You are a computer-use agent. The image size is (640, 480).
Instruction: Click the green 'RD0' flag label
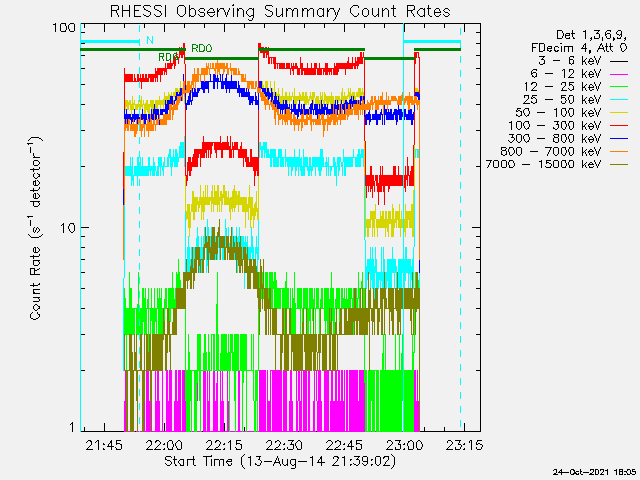[202, 49]
